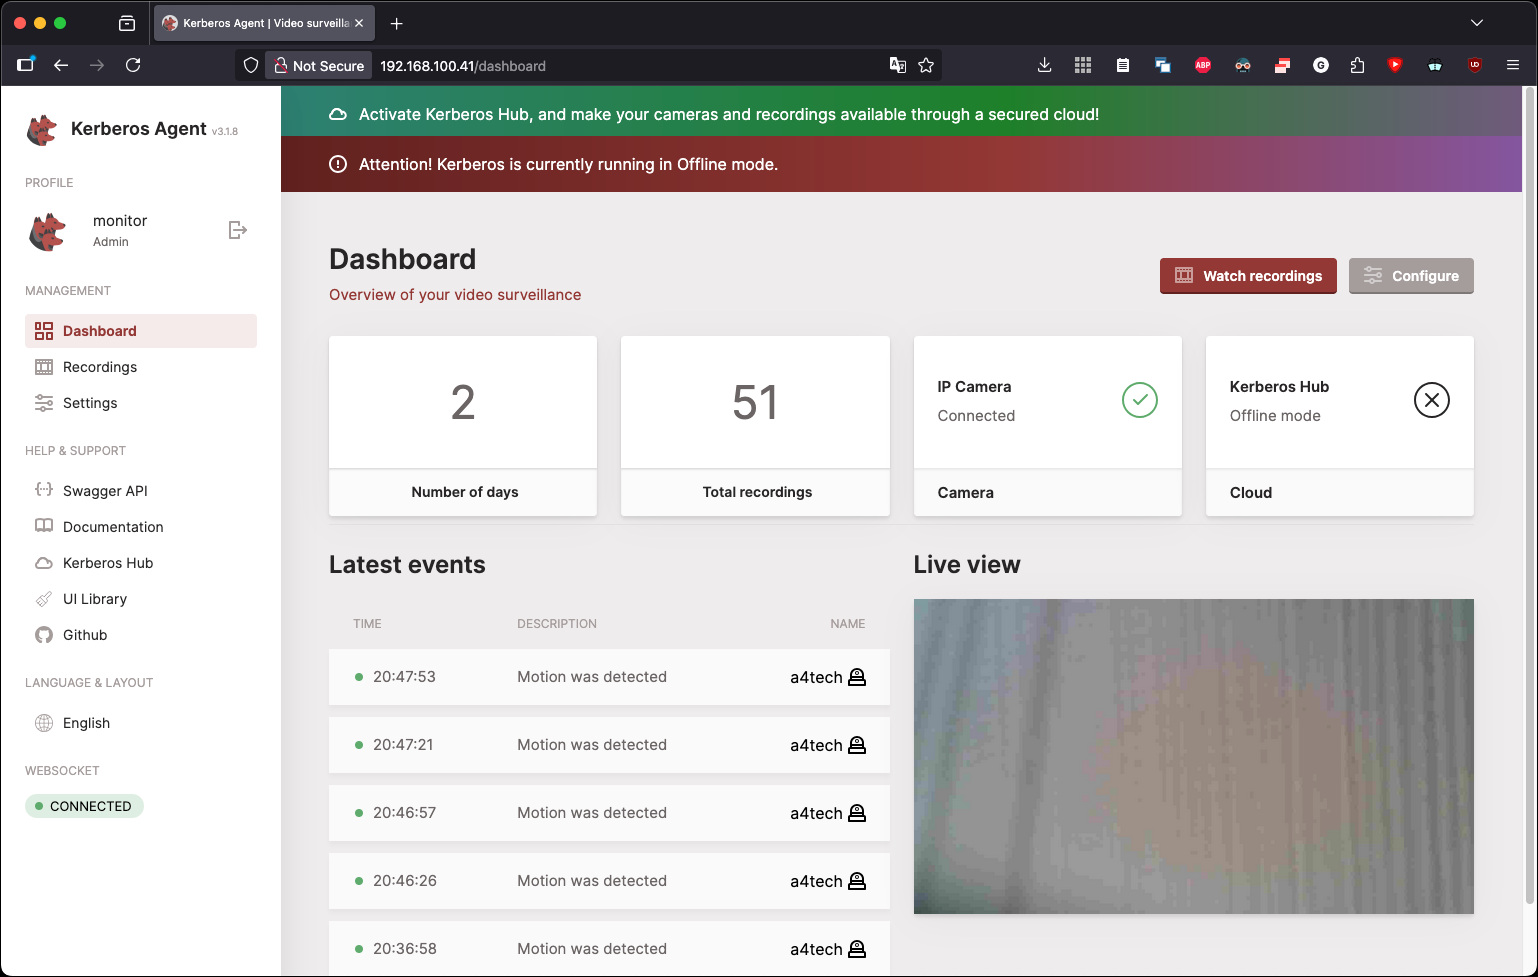
Task: Open the tab list dropdown chevron
Action: pyautogui.click(x=1477, y=23)
